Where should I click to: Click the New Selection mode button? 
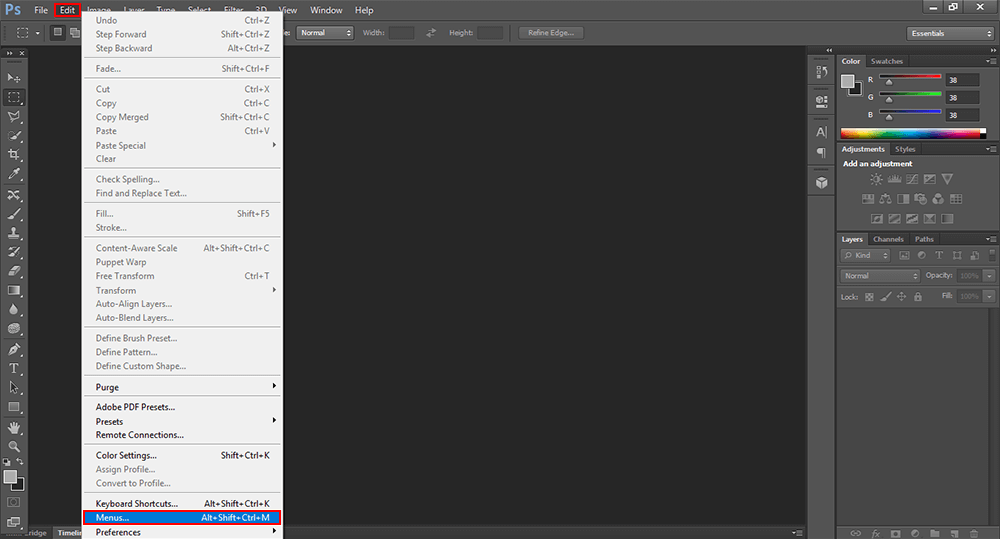click(x=57, y=32)
